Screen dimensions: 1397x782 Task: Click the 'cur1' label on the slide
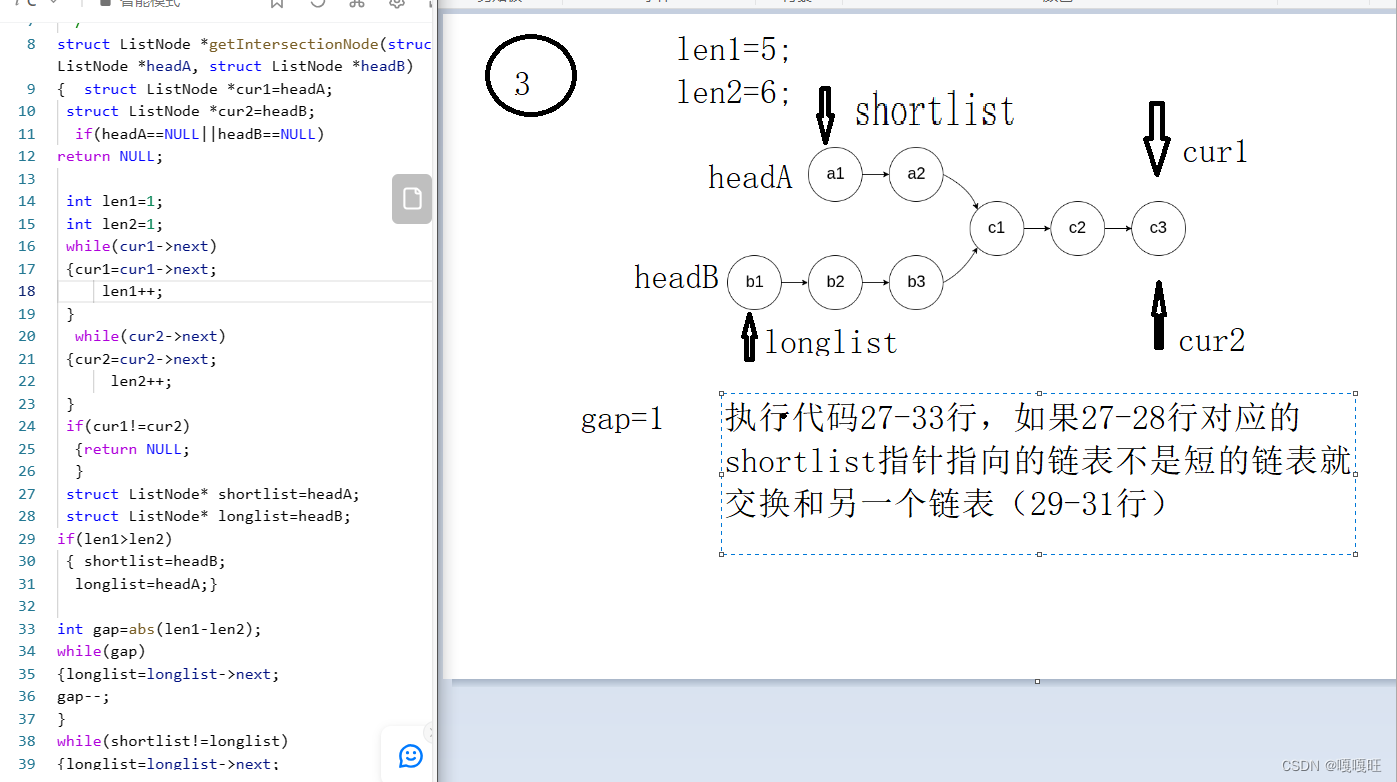pyautogui.click(x=1215, y=152)
